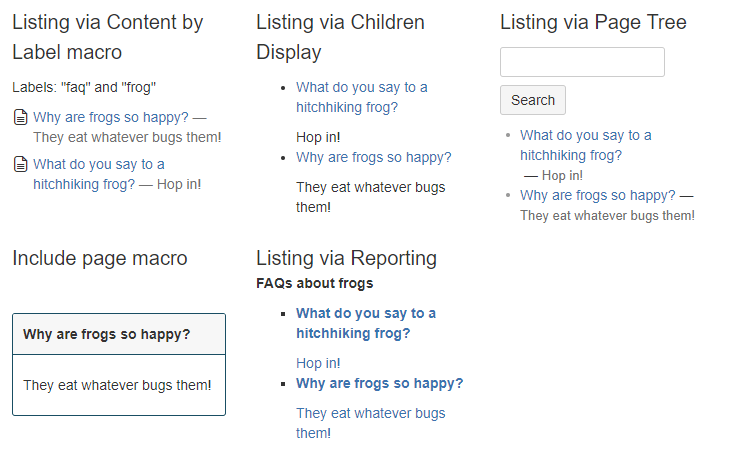Click the 'FAQs about frogs' title
Screen dimensions: 735x450
tap(315, 283)
